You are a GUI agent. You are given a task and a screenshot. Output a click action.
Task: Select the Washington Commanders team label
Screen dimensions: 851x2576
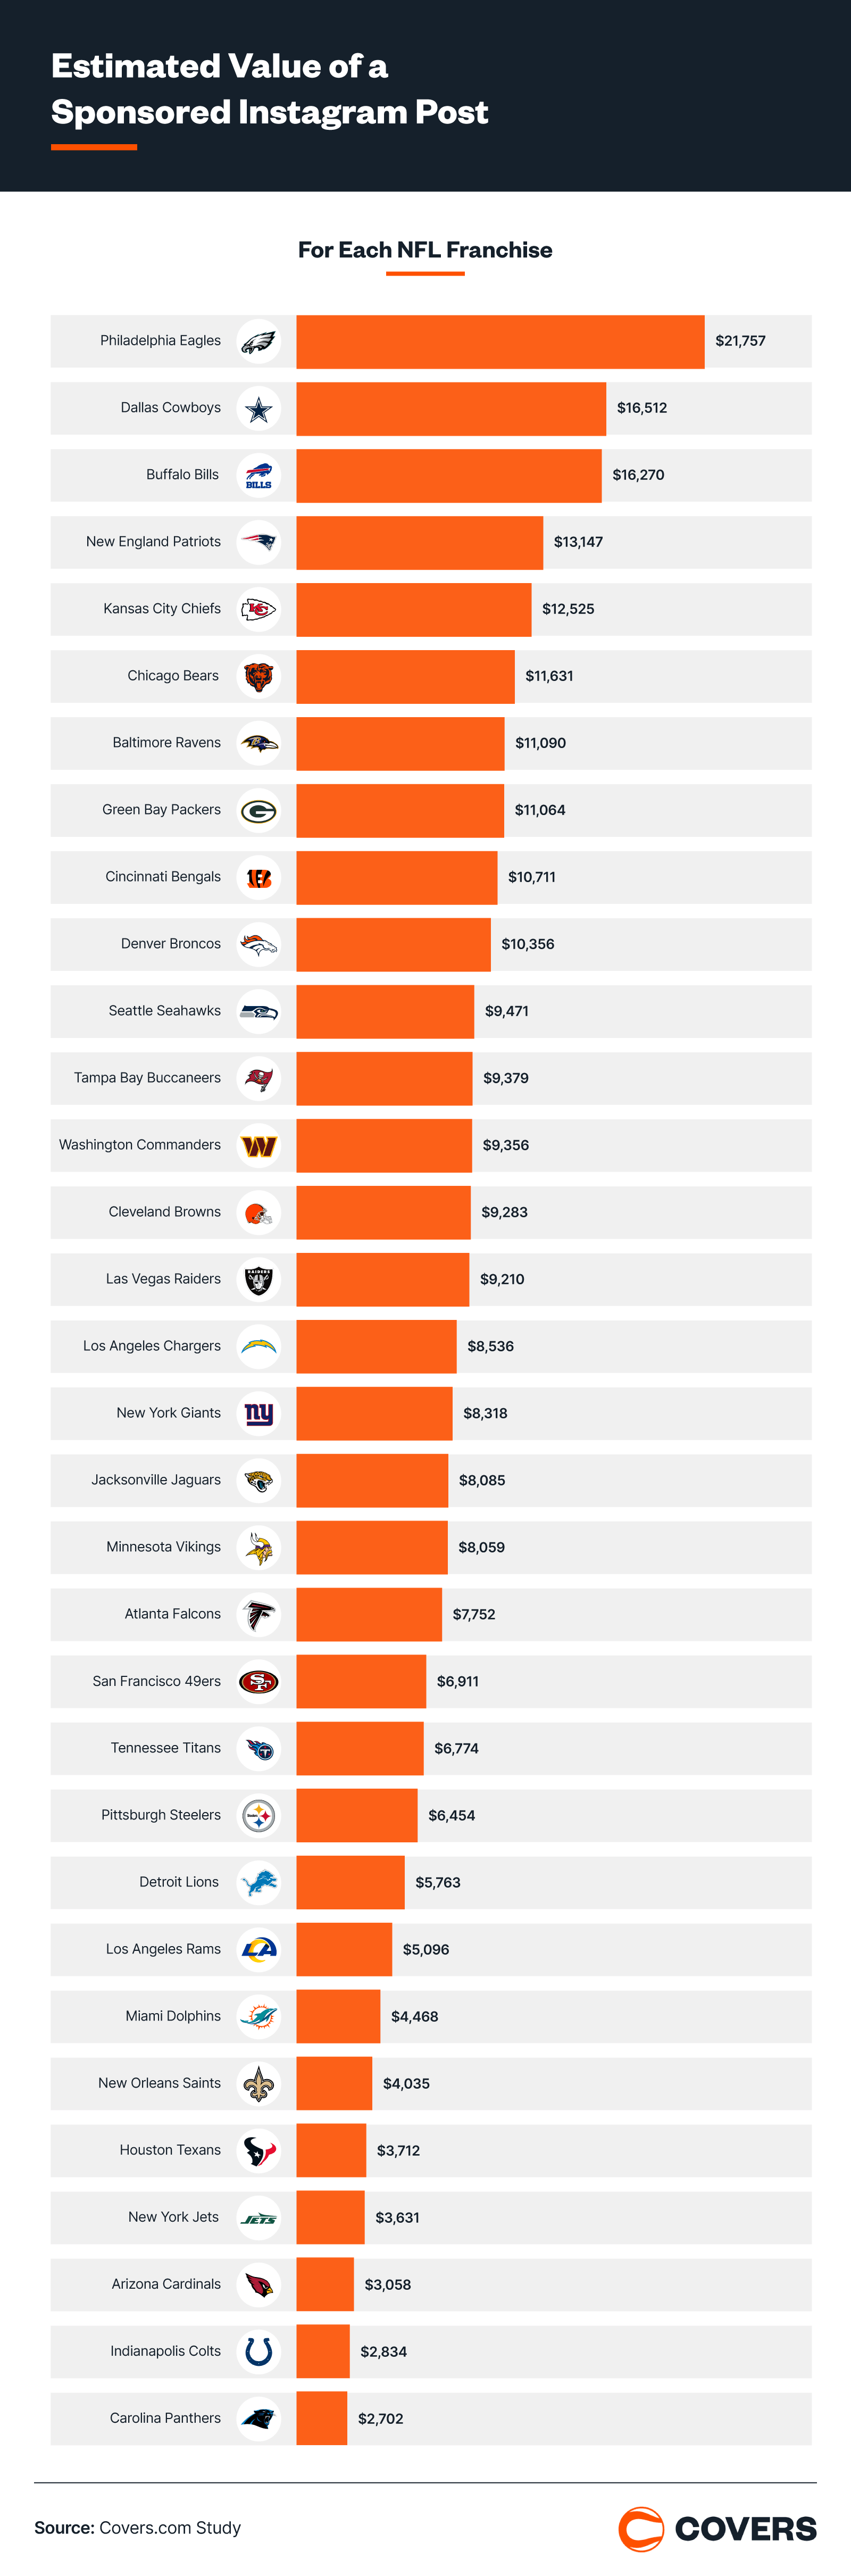(140, 1145)
